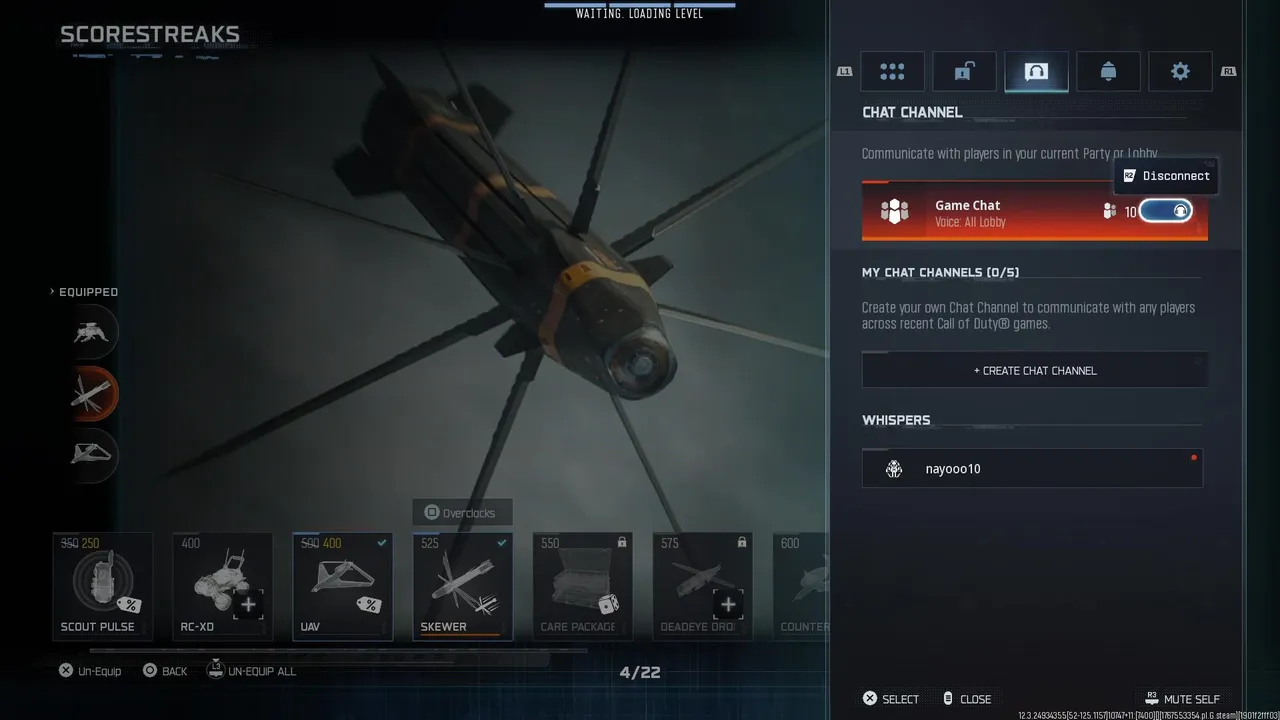Click nayooo10 avatar icon
The height and width of the screenshot is (720, 1280).
click(x=894, y=469)
